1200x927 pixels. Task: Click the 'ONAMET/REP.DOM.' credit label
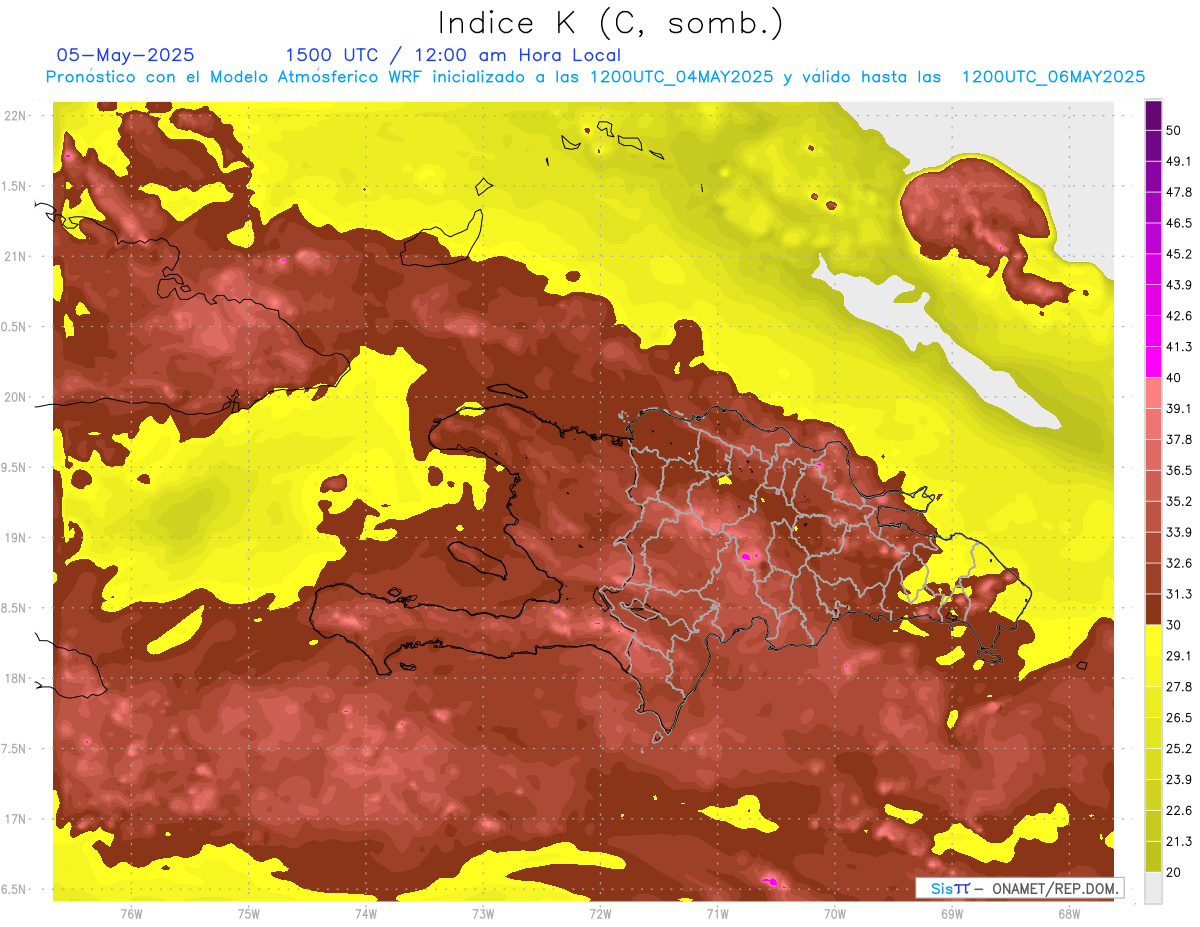pyautogui.click(x=1054, y=888)
